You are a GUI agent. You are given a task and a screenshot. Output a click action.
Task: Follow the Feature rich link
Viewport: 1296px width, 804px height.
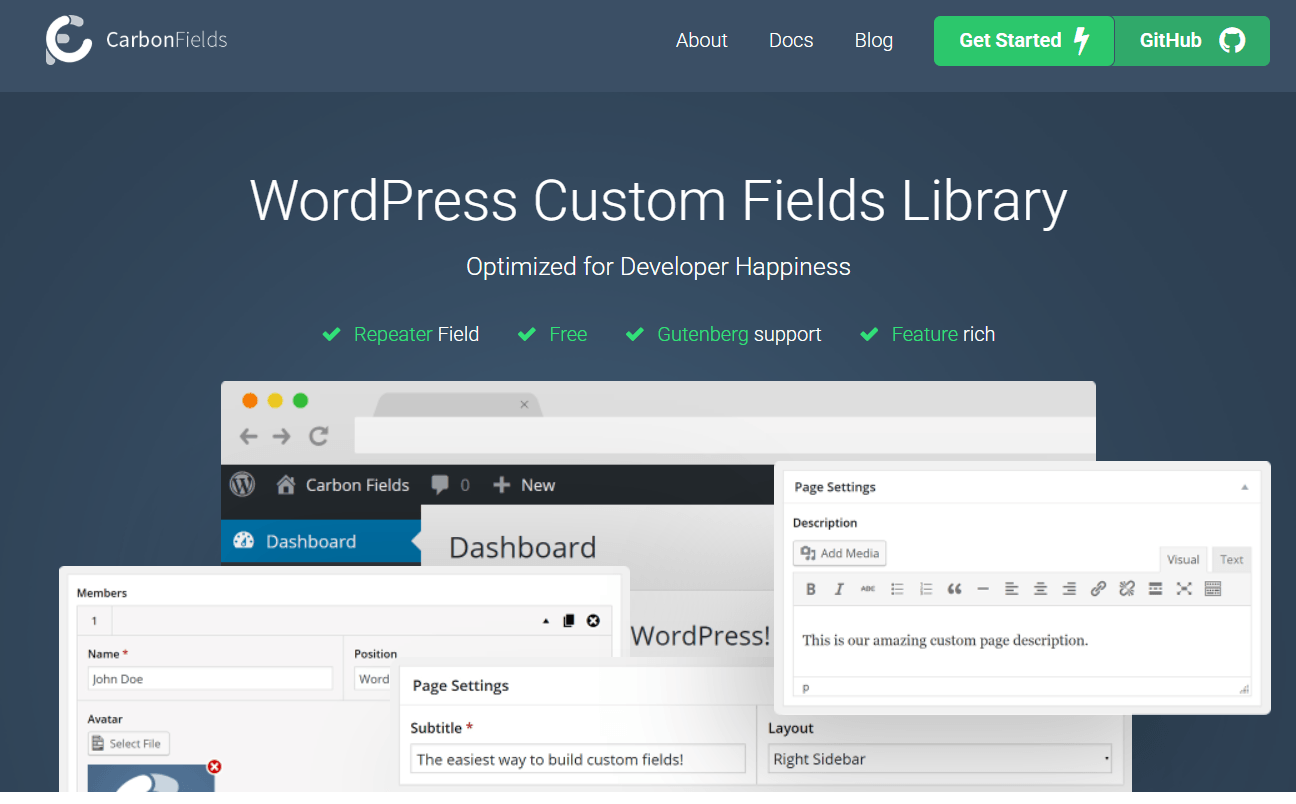click(943, 334)
